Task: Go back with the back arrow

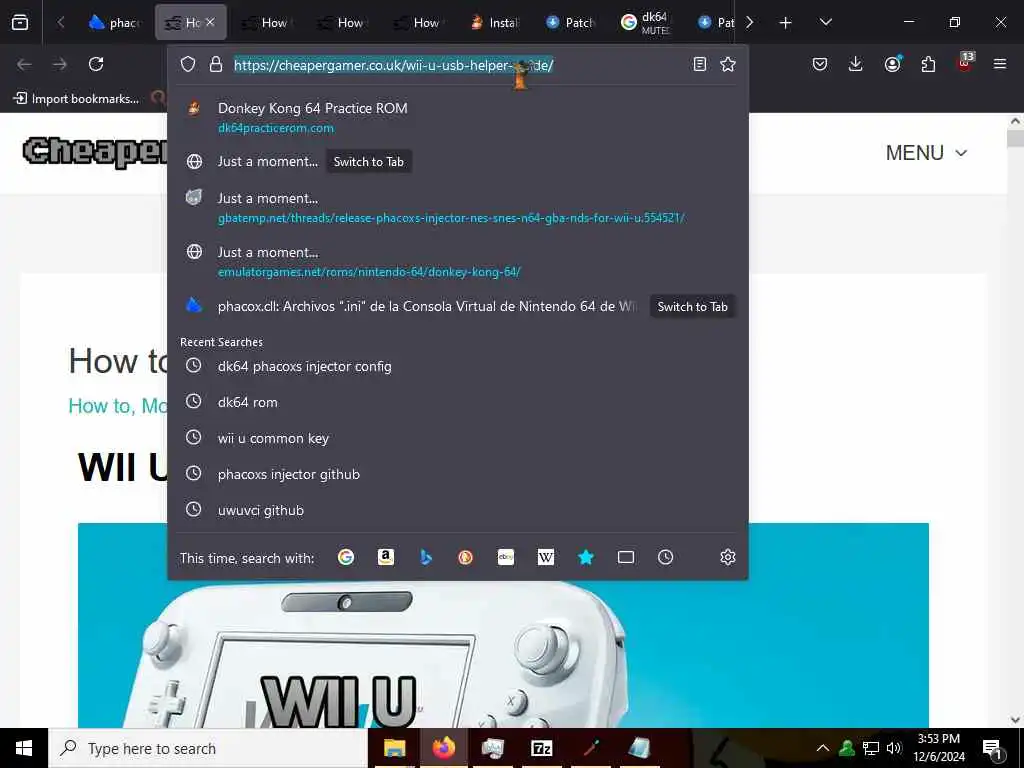Action: 24,64
